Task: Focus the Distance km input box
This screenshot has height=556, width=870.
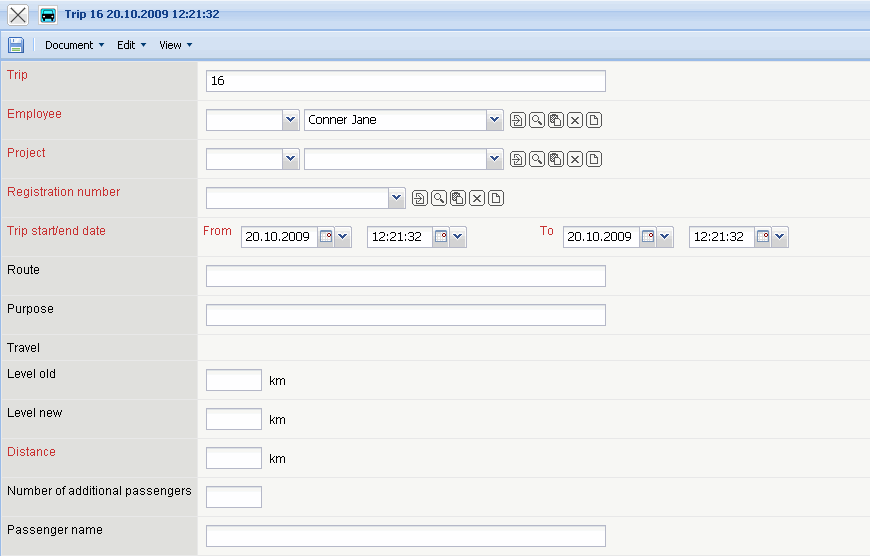Action: 233,458
